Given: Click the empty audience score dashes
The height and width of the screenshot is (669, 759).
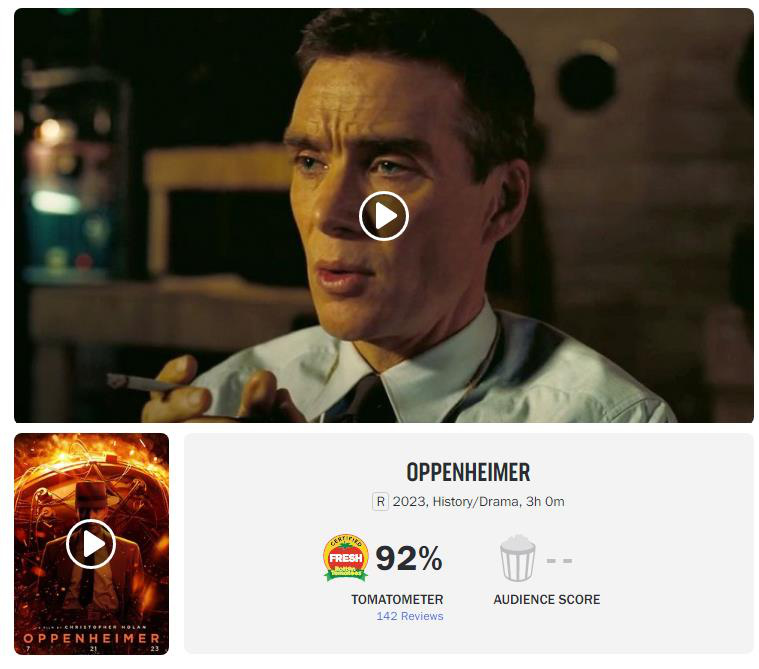Looking at the screenshot, I should (x=559, y=561).
